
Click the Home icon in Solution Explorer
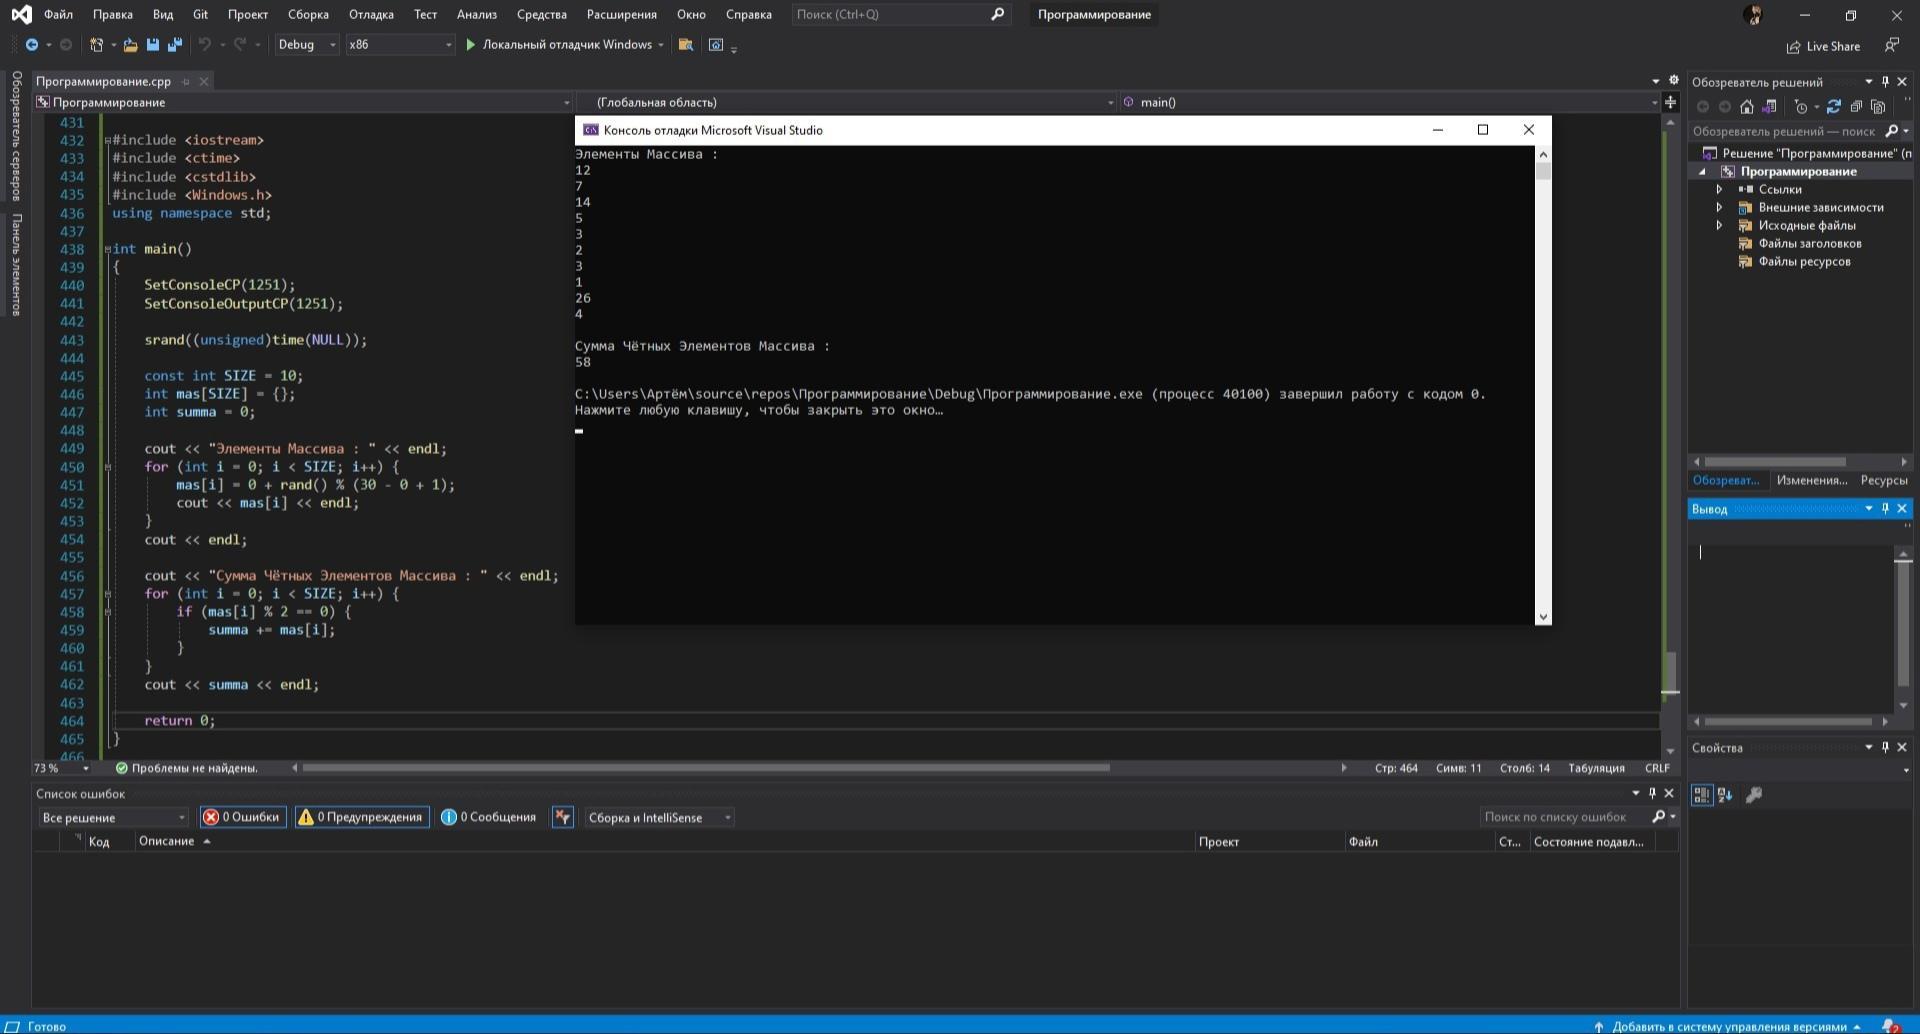click(x=1747, y=107)
